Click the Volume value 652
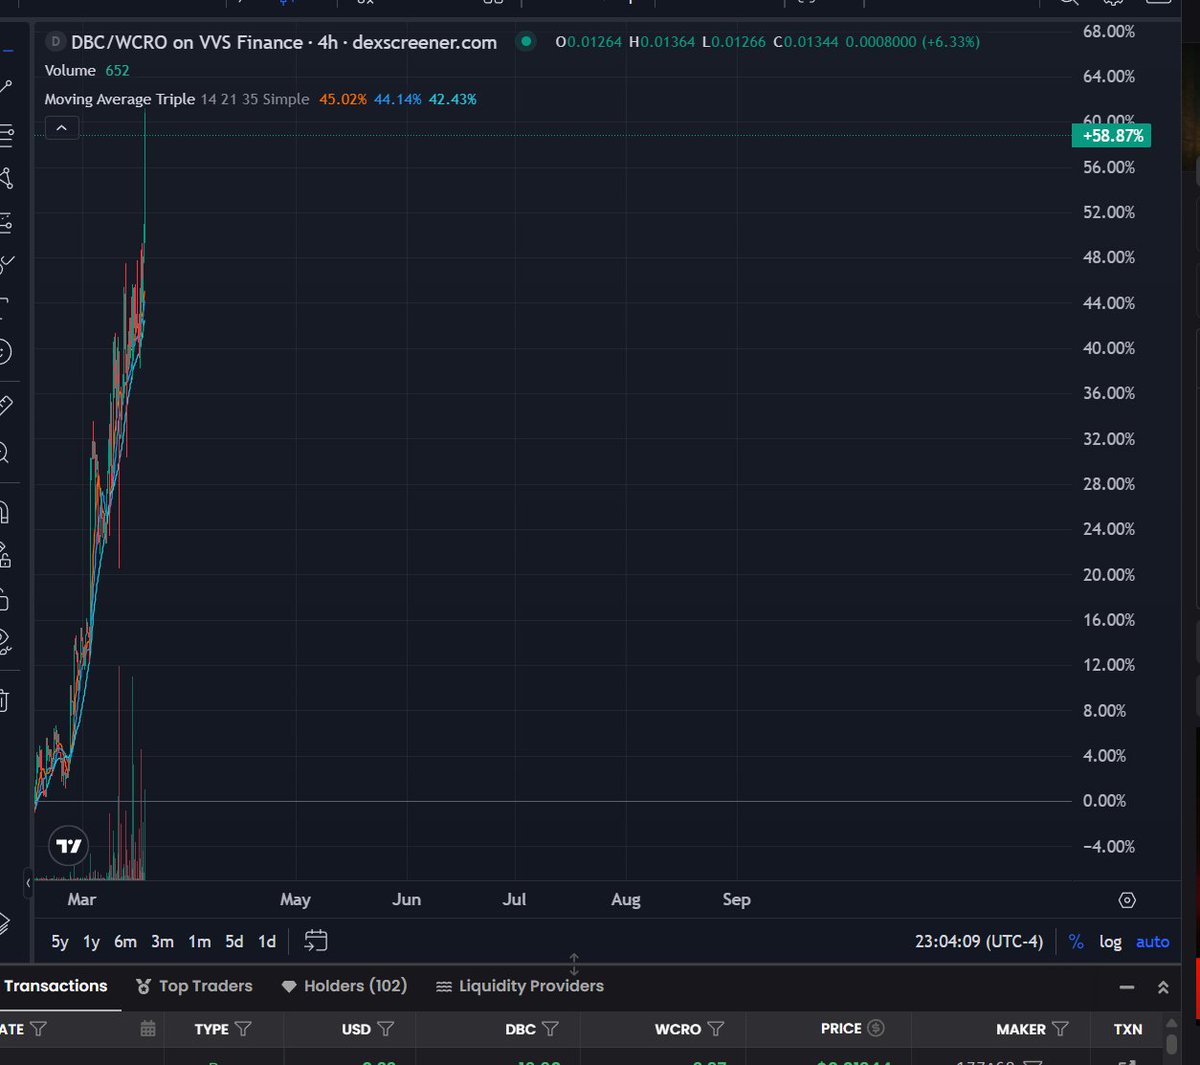The height and width of the screenshot is (1065, 1200). click(117, 70)
